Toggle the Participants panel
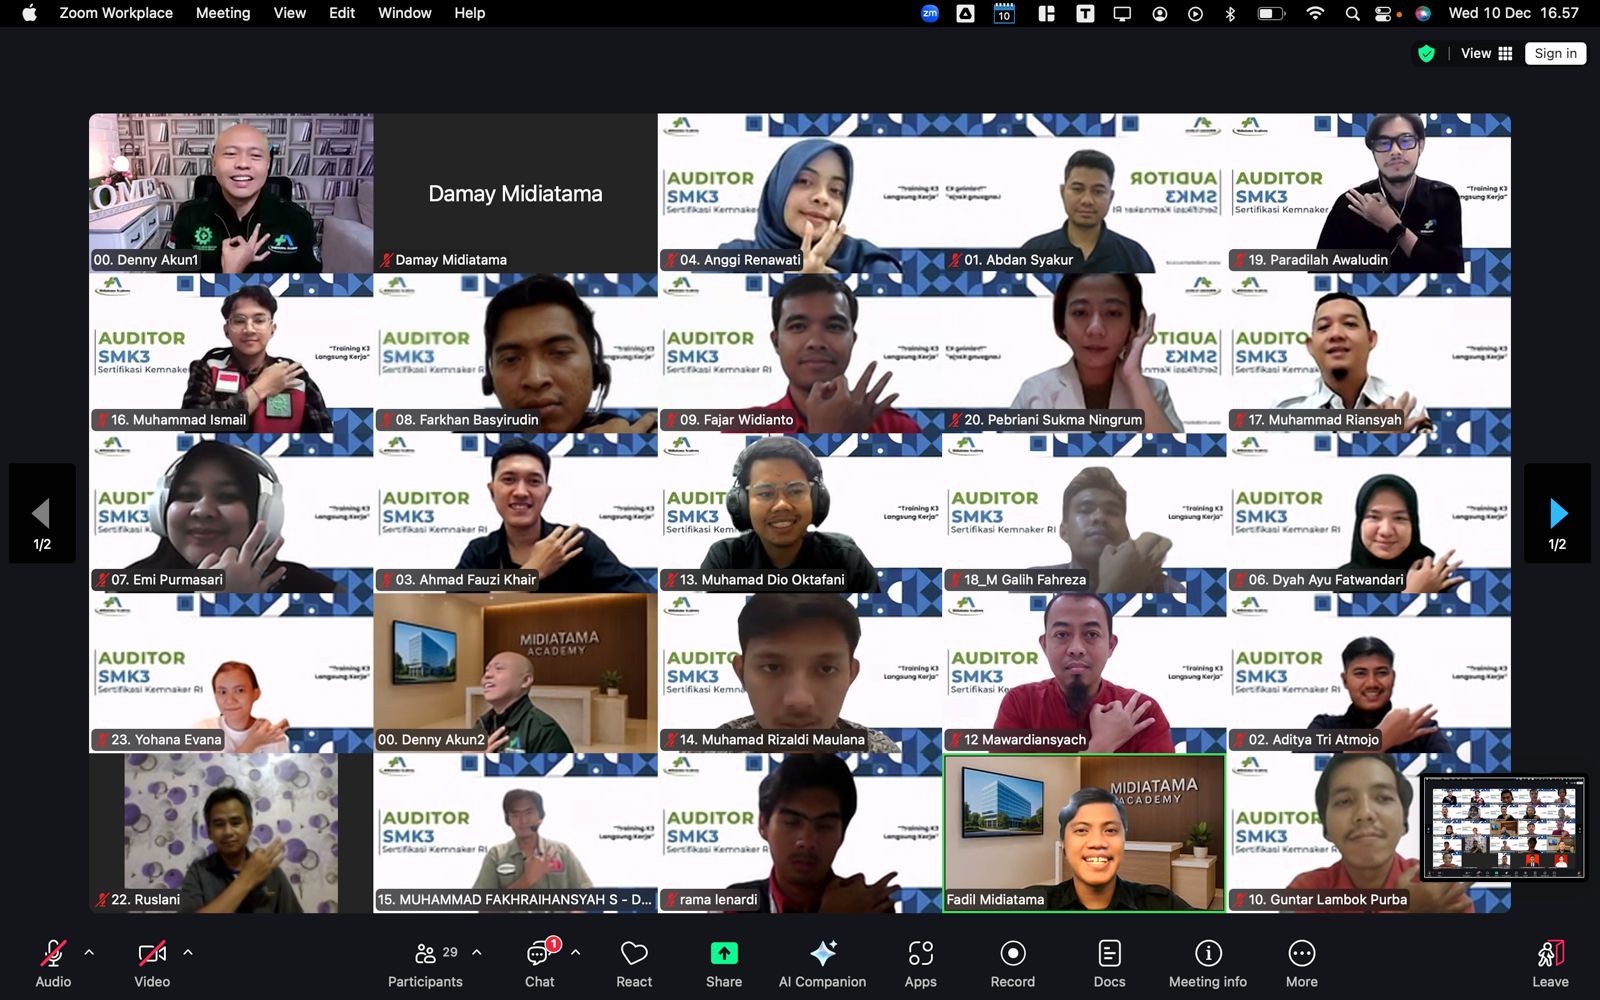This screenshot has height=1000, width=1600. [426, 964]
